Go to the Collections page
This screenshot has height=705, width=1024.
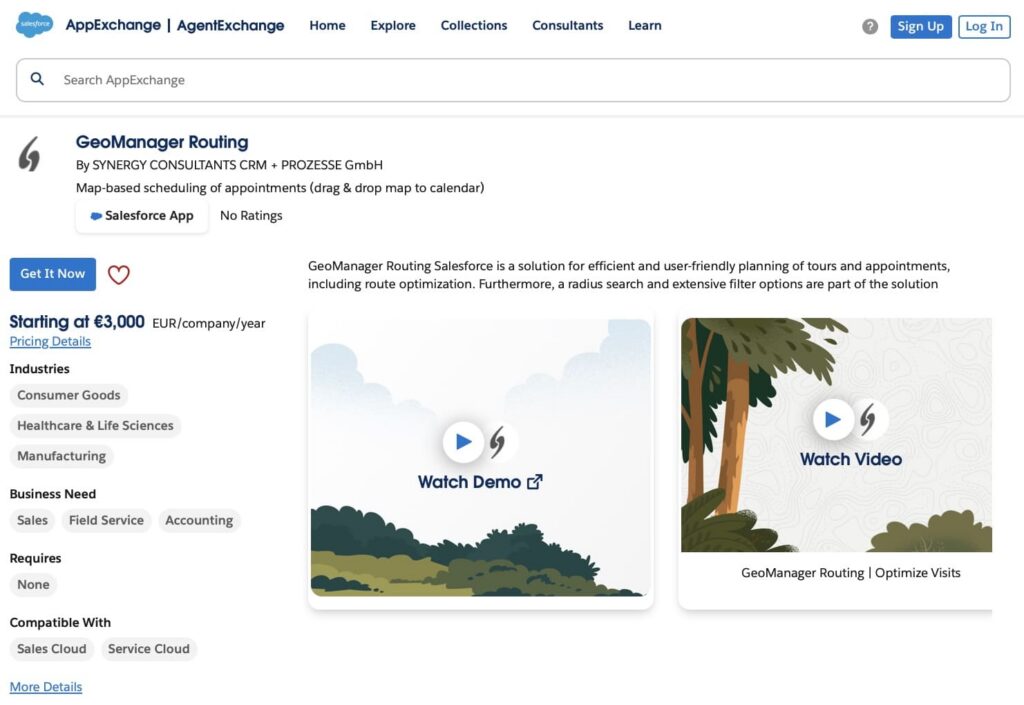click(x=474, y=26)
